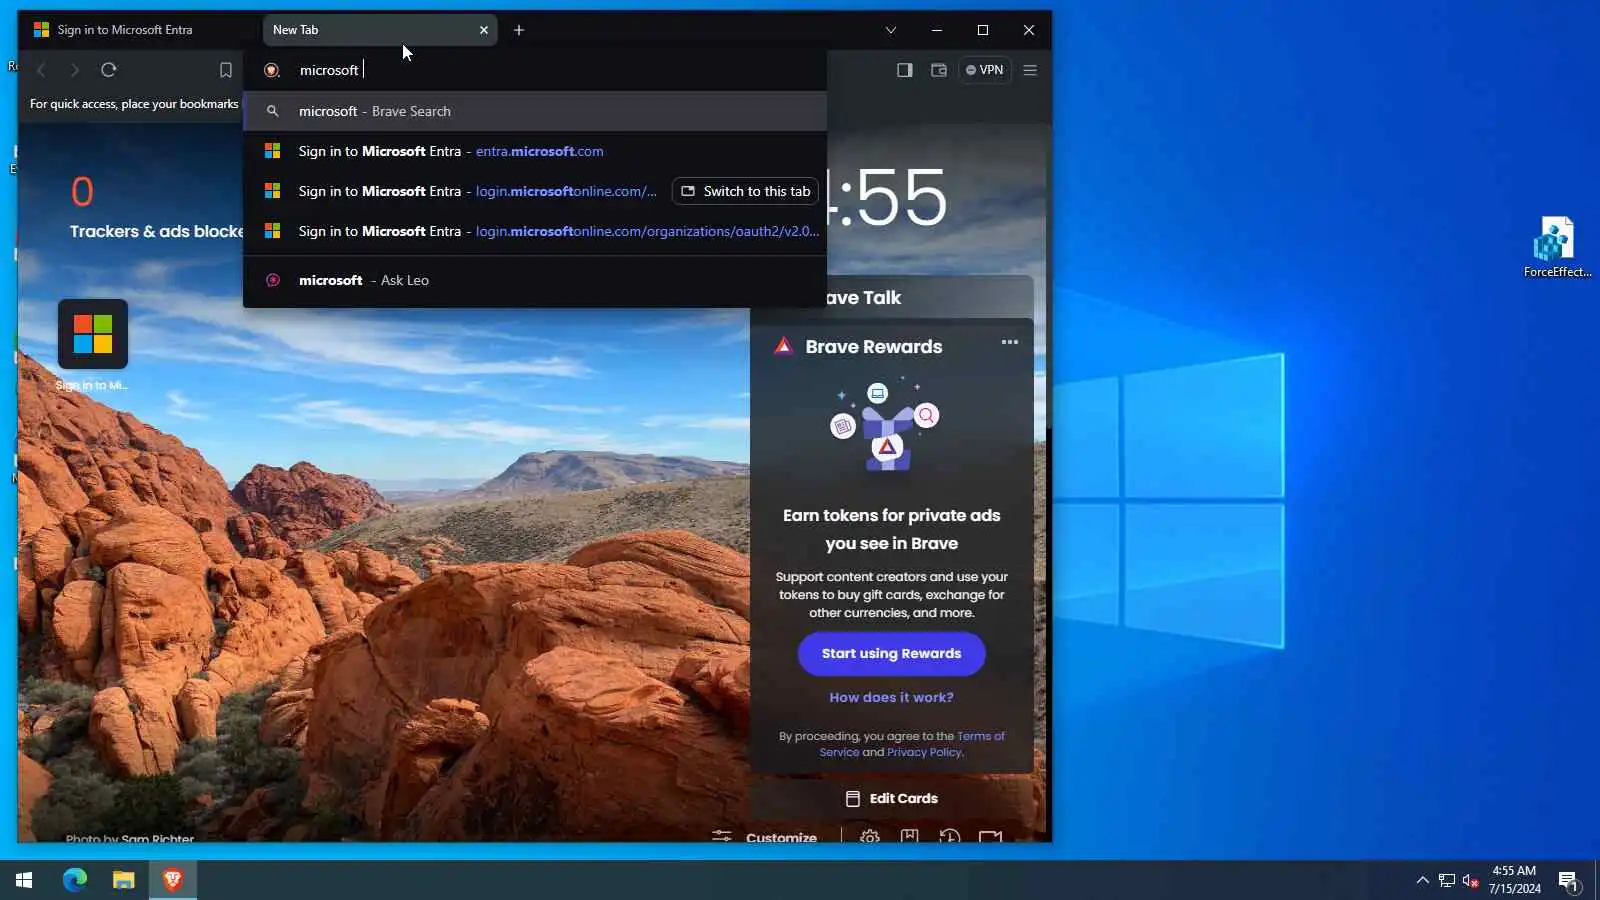The image size is (1600, 900).
Task: Select the ForceEffect desktop icon
Action: click(x=1557, y=247)
